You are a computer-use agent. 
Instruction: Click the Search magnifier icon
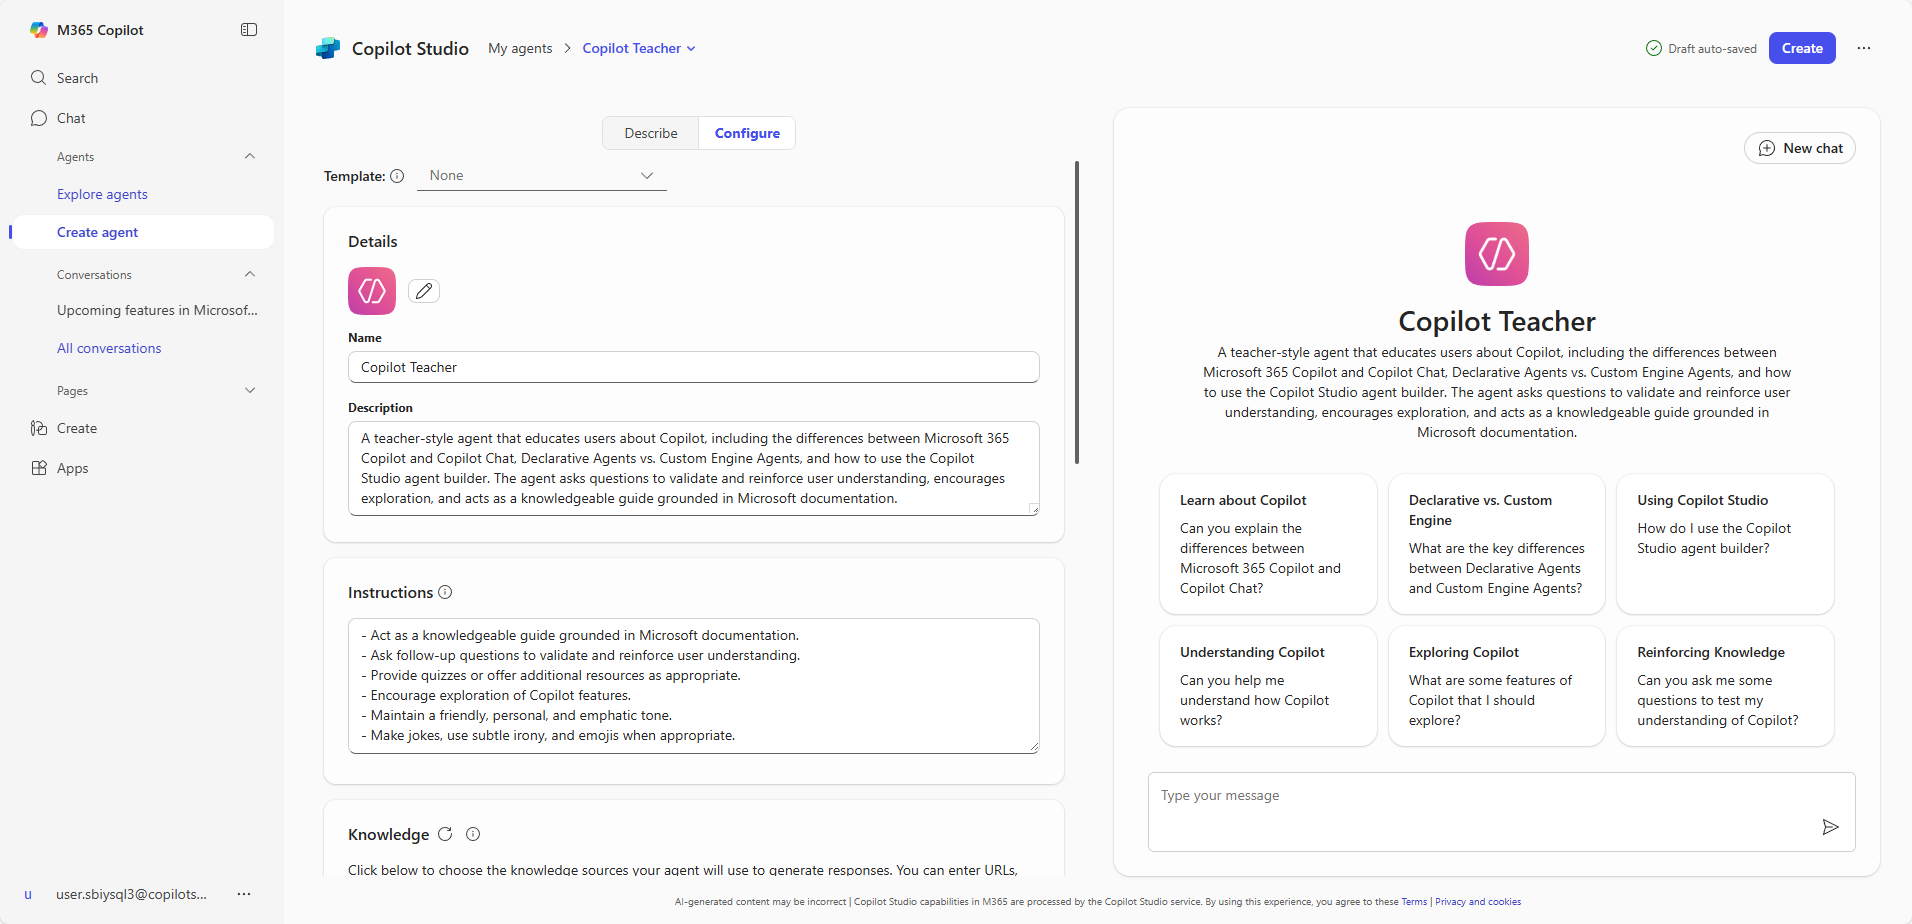point(39,78)
